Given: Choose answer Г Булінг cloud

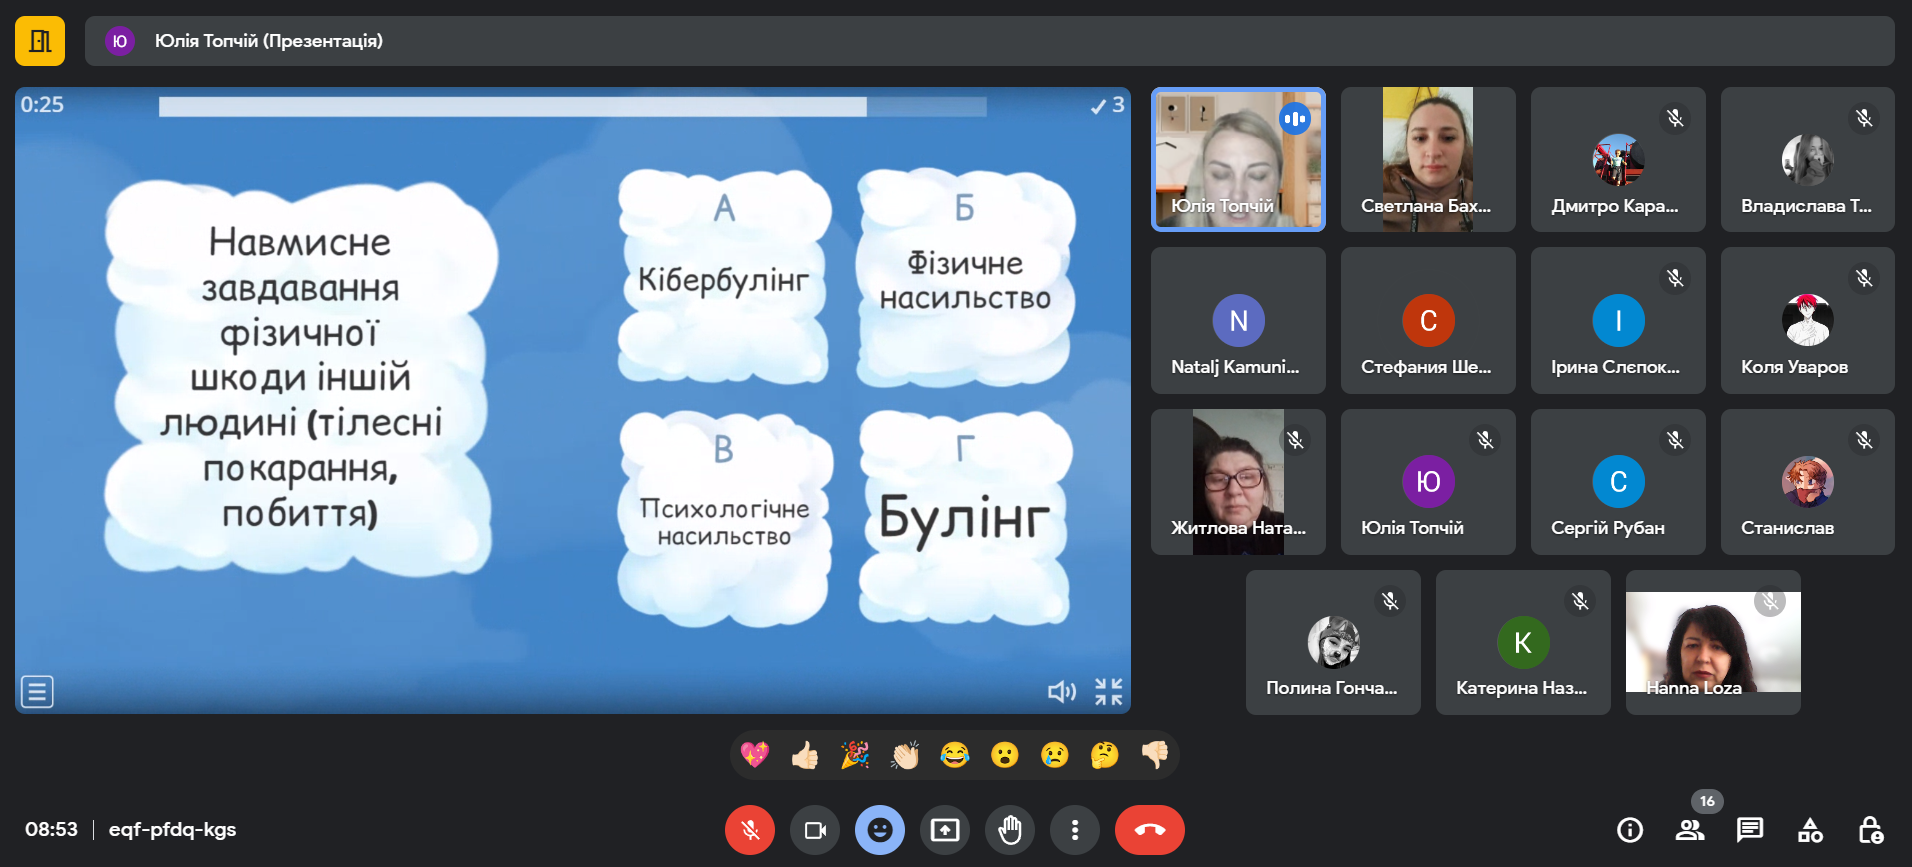Looking at the screenshot, I should click(965, 518).
